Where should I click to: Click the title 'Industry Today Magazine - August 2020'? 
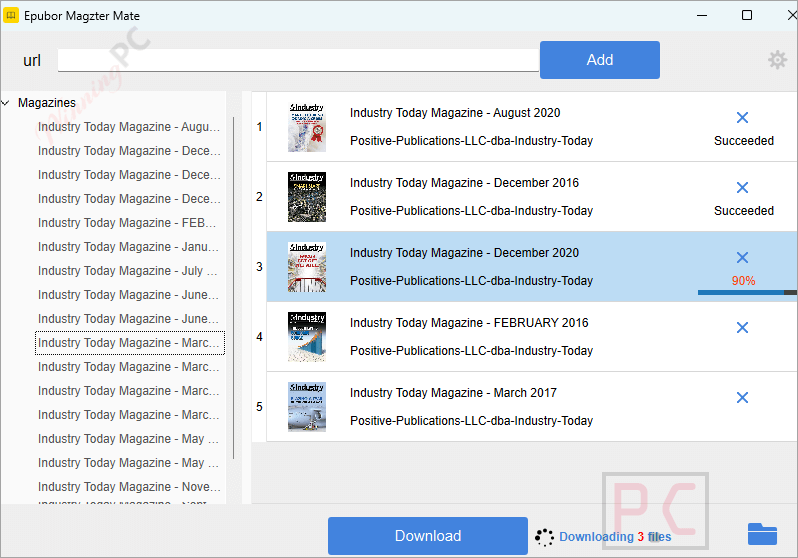[x=455, y=113]
